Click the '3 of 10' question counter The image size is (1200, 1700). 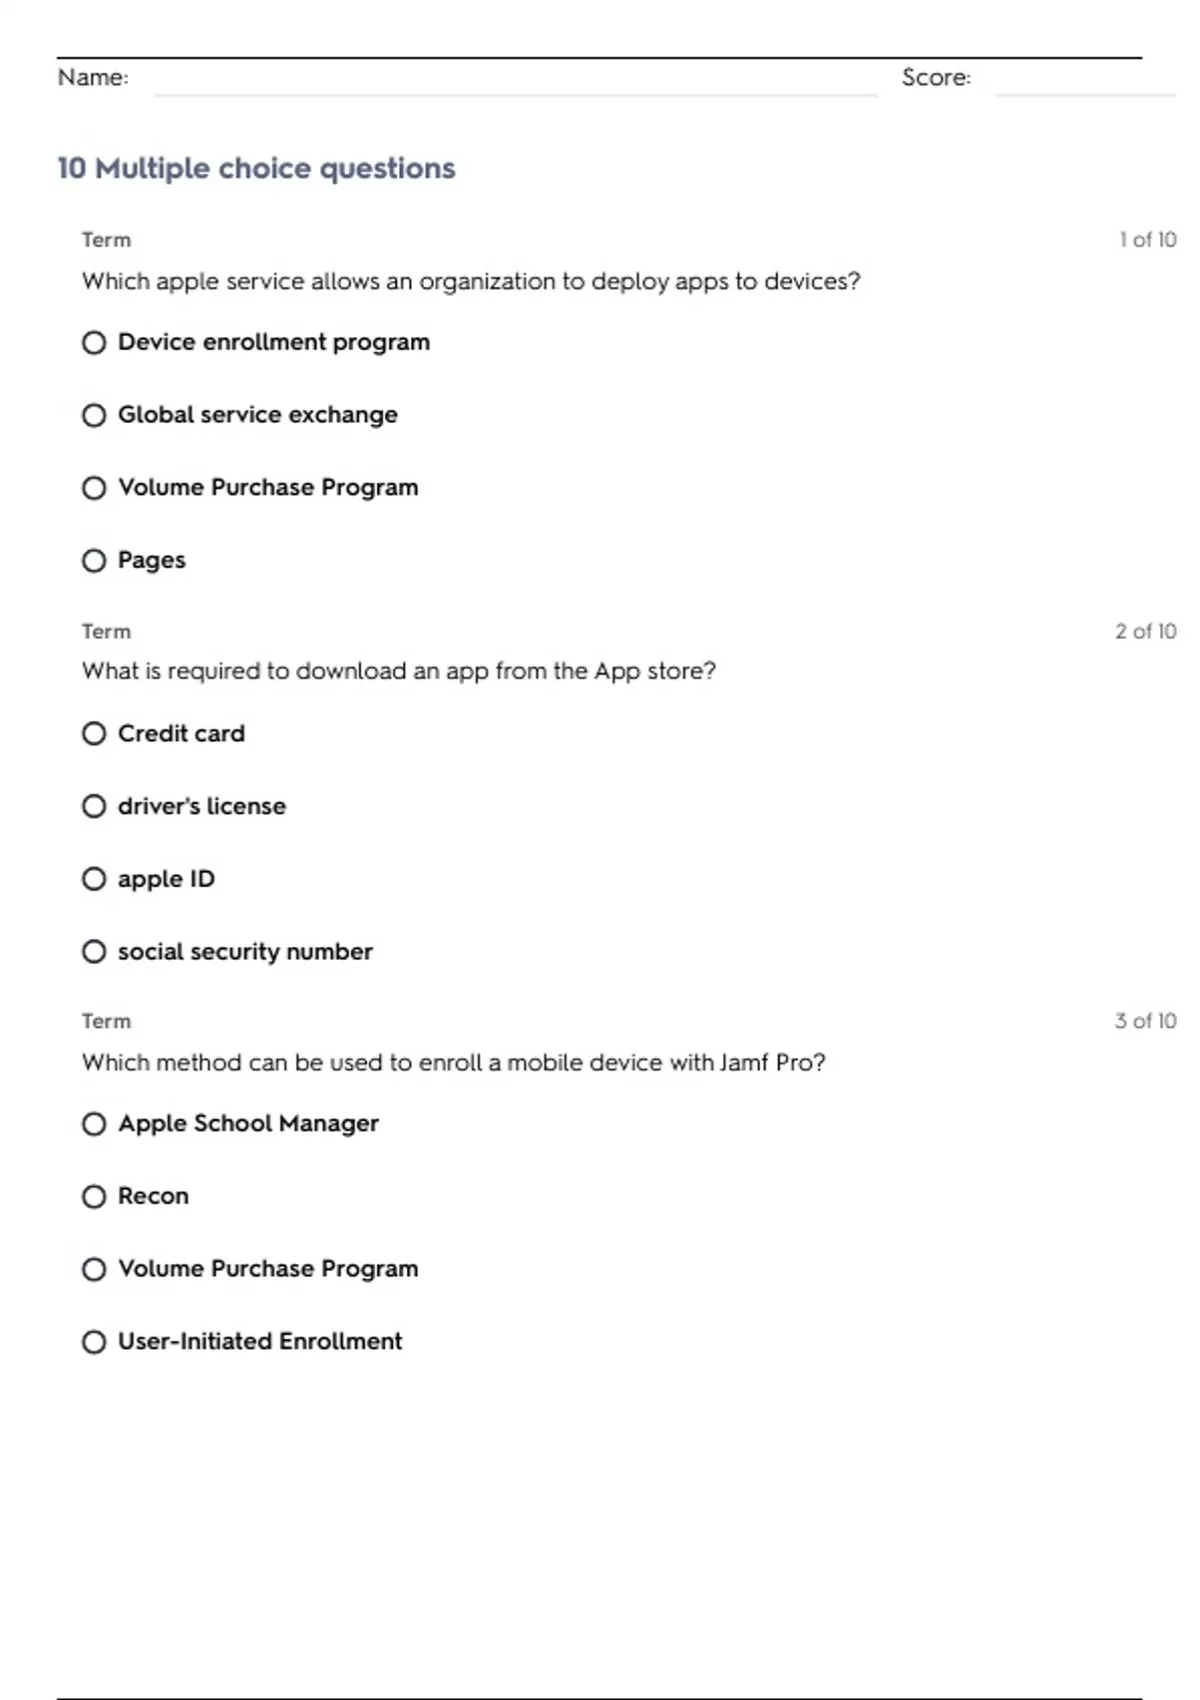click(1145, 1021)
